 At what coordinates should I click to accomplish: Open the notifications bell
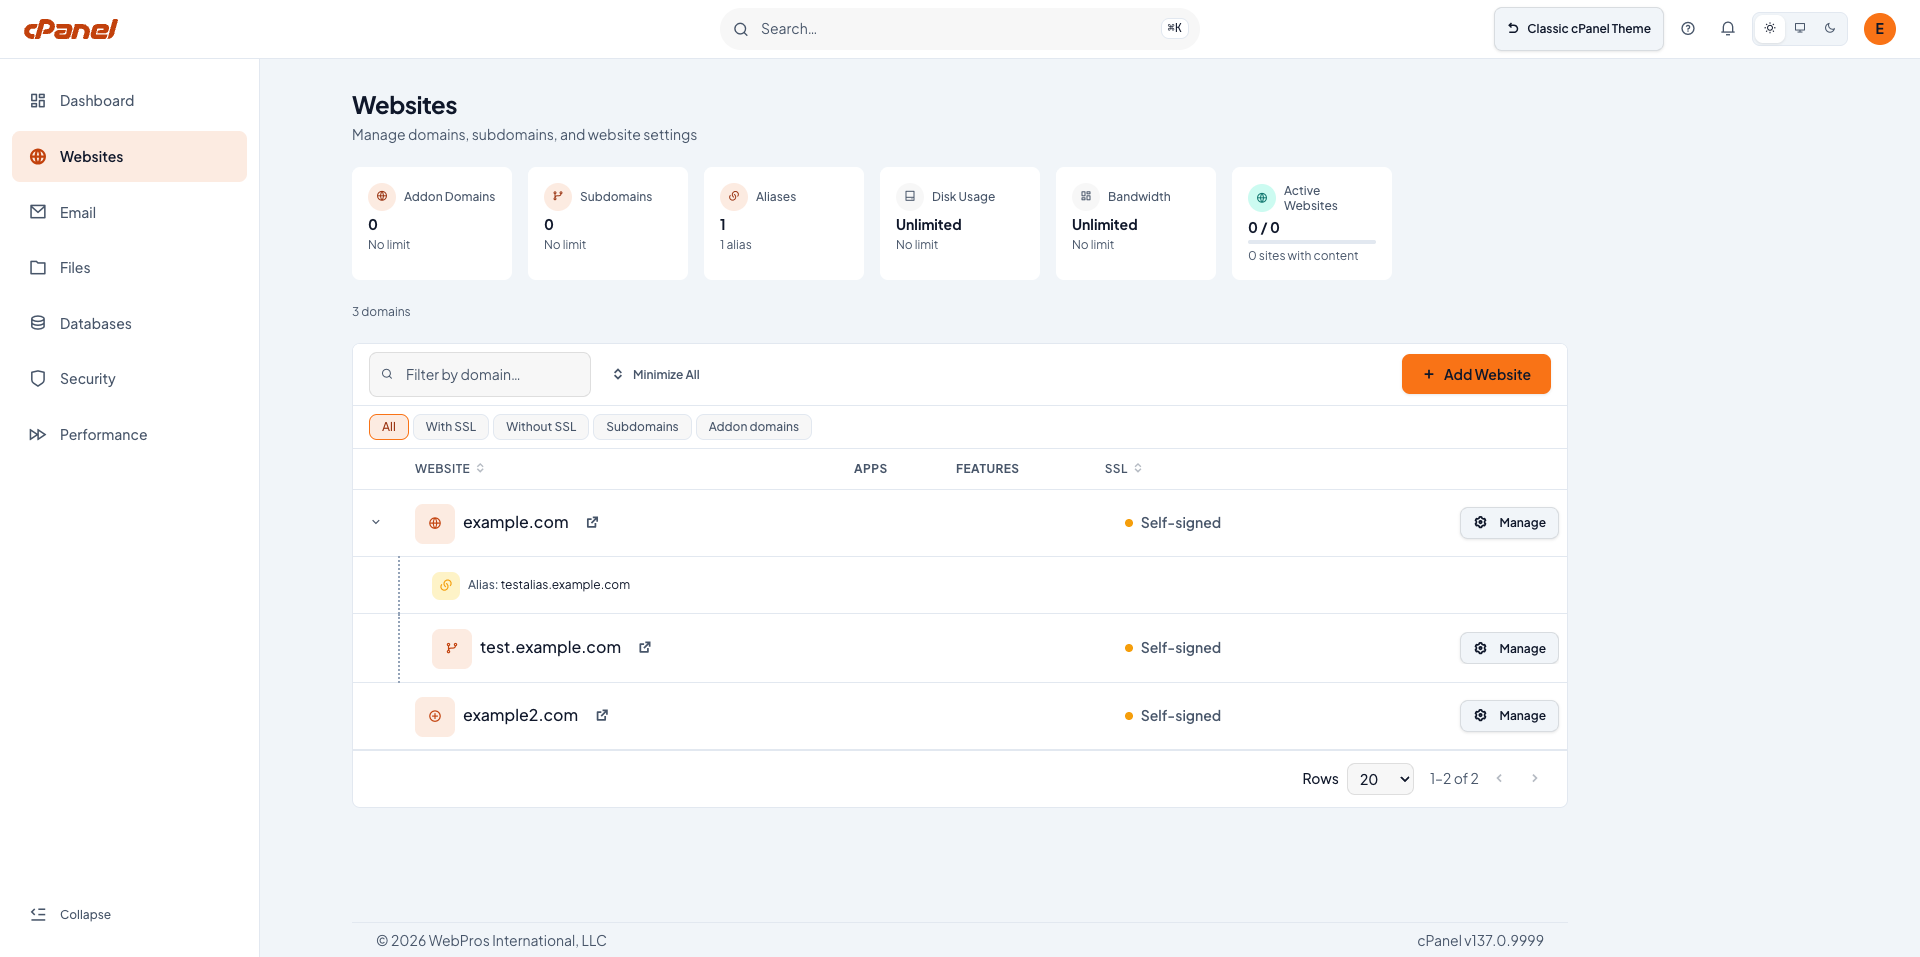click(x=1728, y=29)
